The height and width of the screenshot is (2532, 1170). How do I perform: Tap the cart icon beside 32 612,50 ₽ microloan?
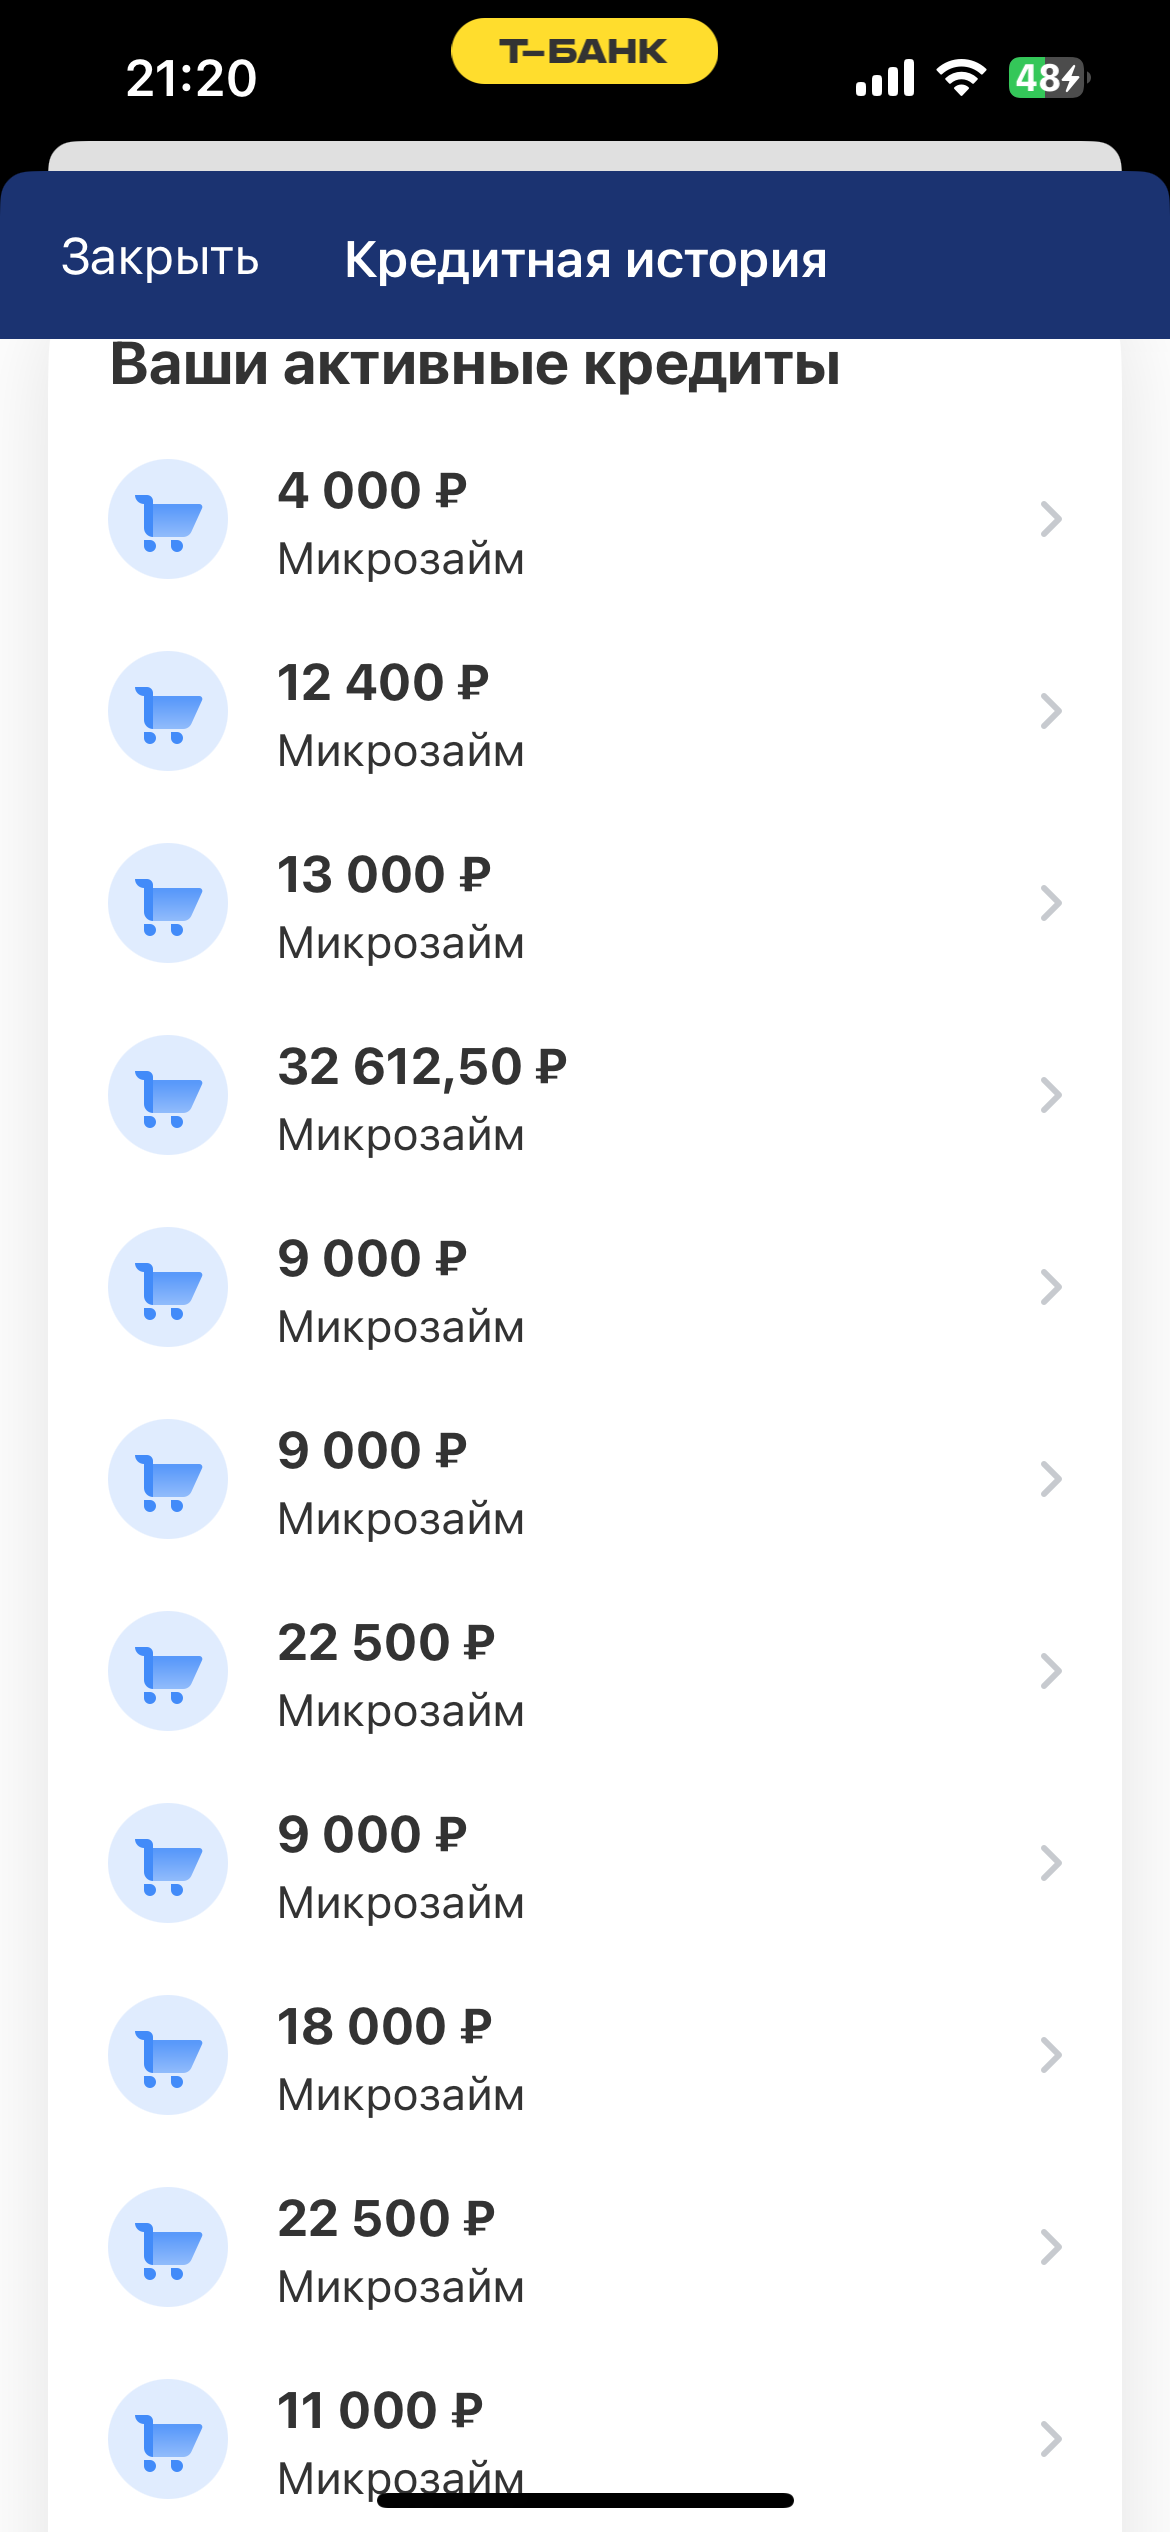(168, 1095)
